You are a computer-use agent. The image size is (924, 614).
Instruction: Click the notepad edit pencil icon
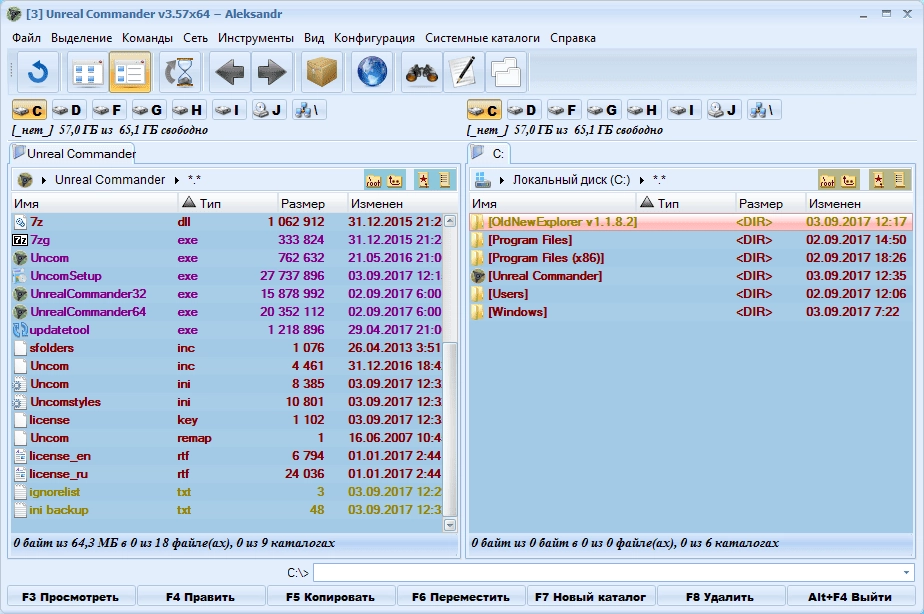(464, 72)
